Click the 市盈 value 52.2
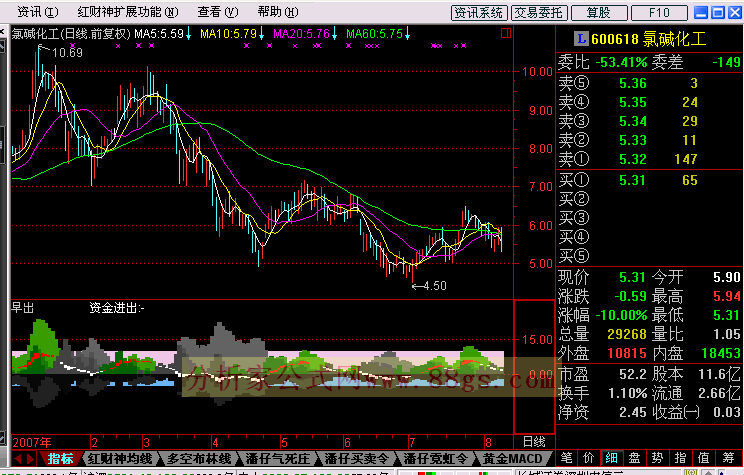This screenshot has height=475, width=744. [632, 374]
